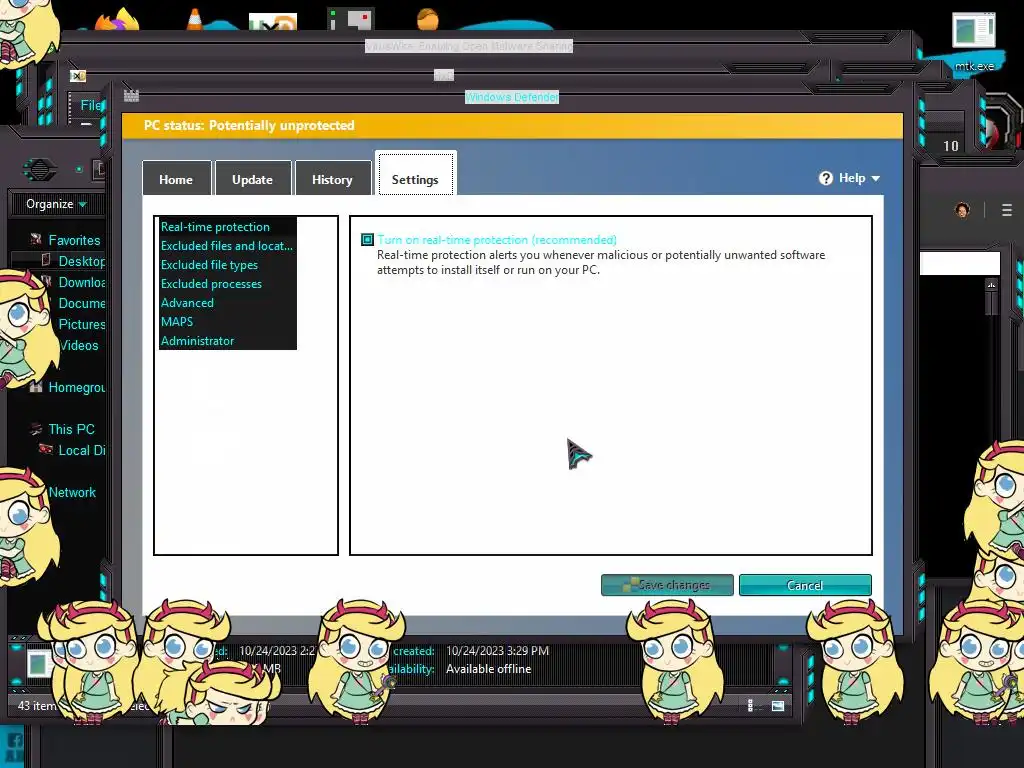Cancel the Defender settings changes
This screenshot has width=1024, height=768.
point(805,584)
